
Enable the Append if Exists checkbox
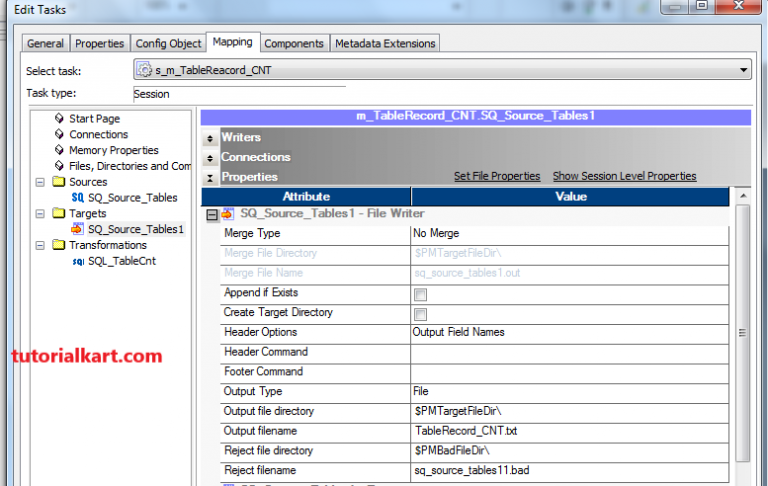tap(420, 294)
